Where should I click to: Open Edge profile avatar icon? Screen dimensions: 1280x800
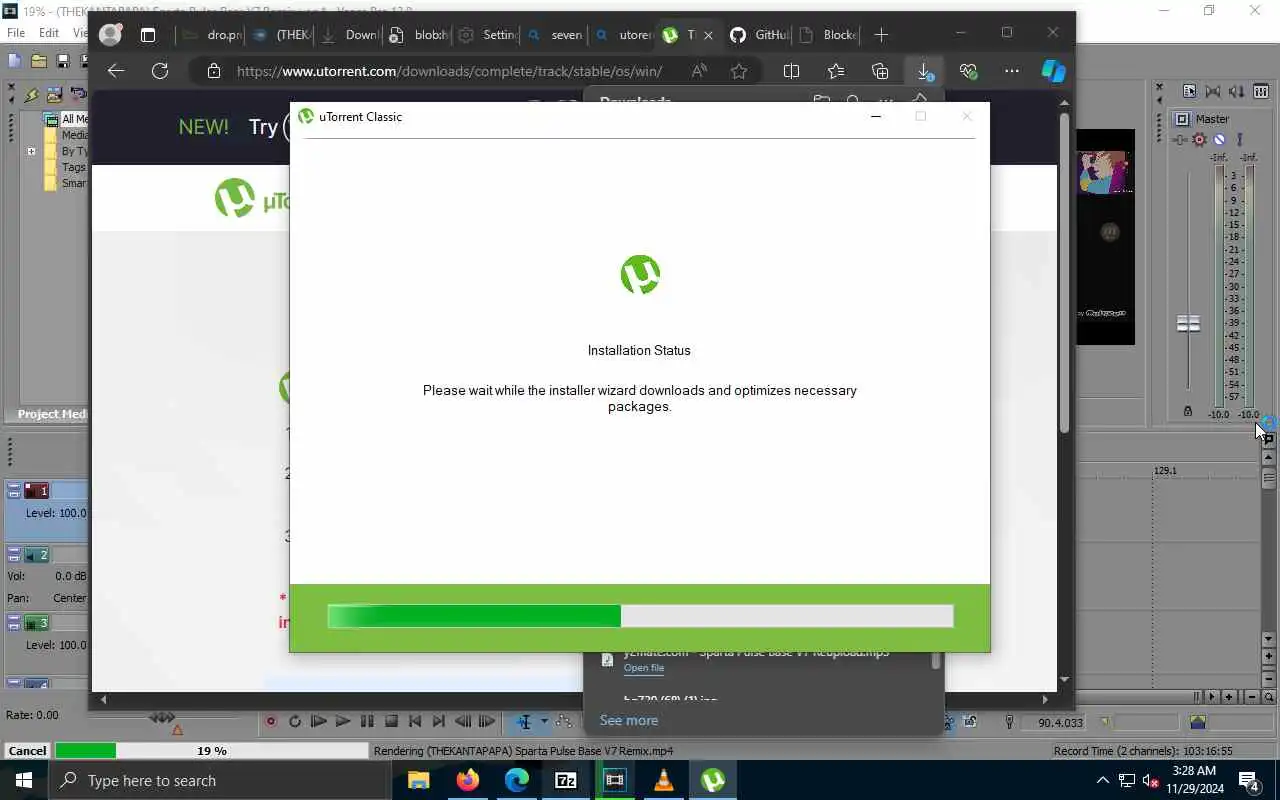[111, 35]
